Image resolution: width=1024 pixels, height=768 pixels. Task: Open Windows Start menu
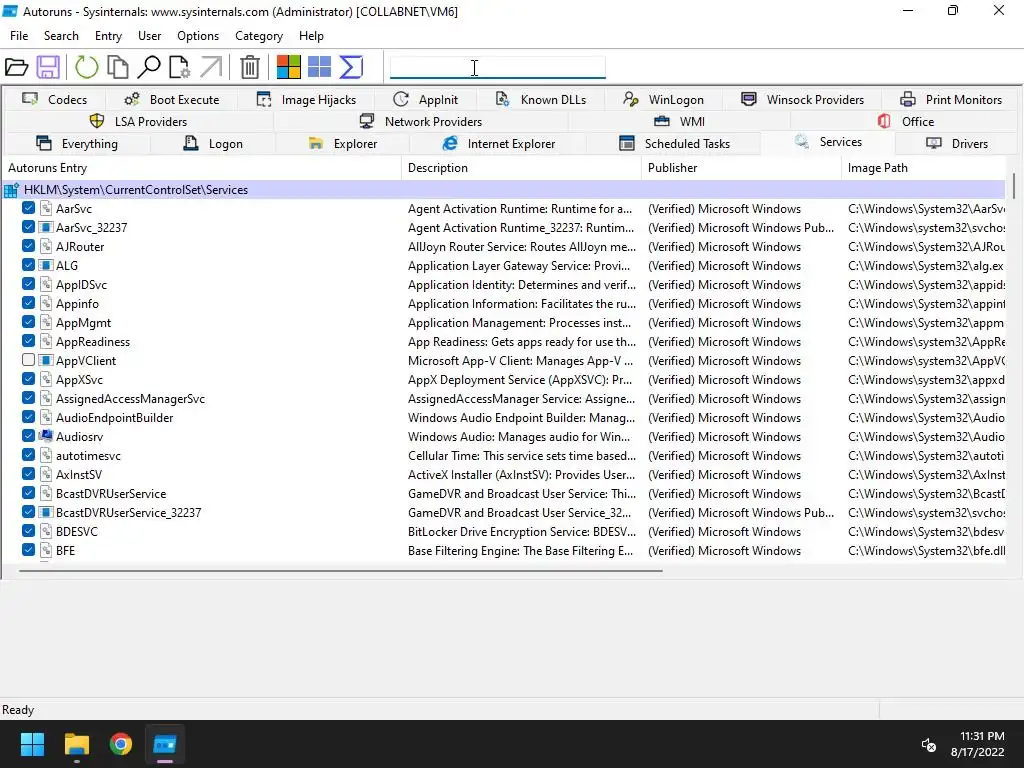click(32, 744)
